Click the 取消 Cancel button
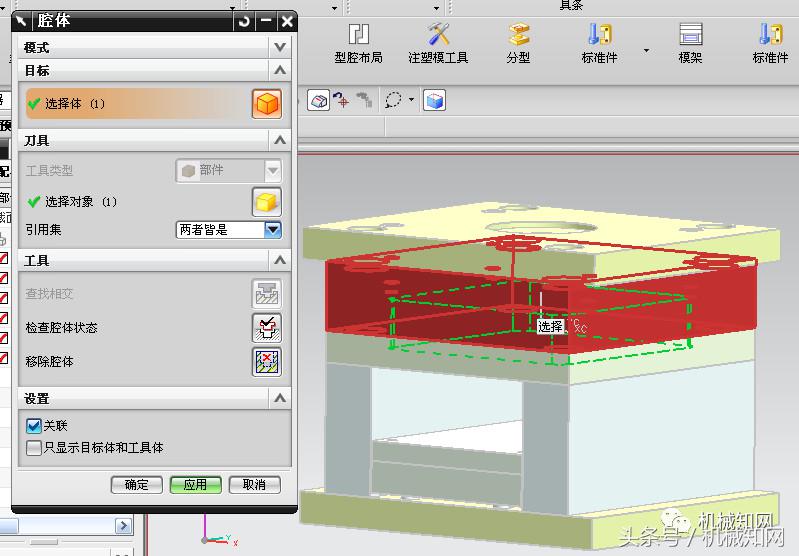Image resolution: width=799 pixels, height=556 pixels. pos(254,485)
